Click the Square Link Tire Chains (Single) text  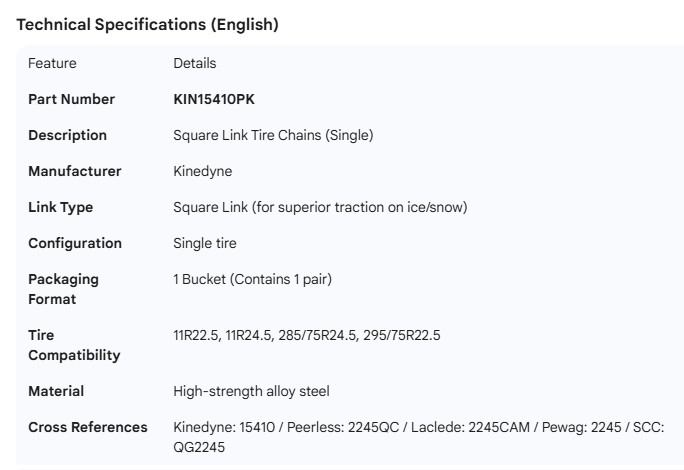pos(273,135)
